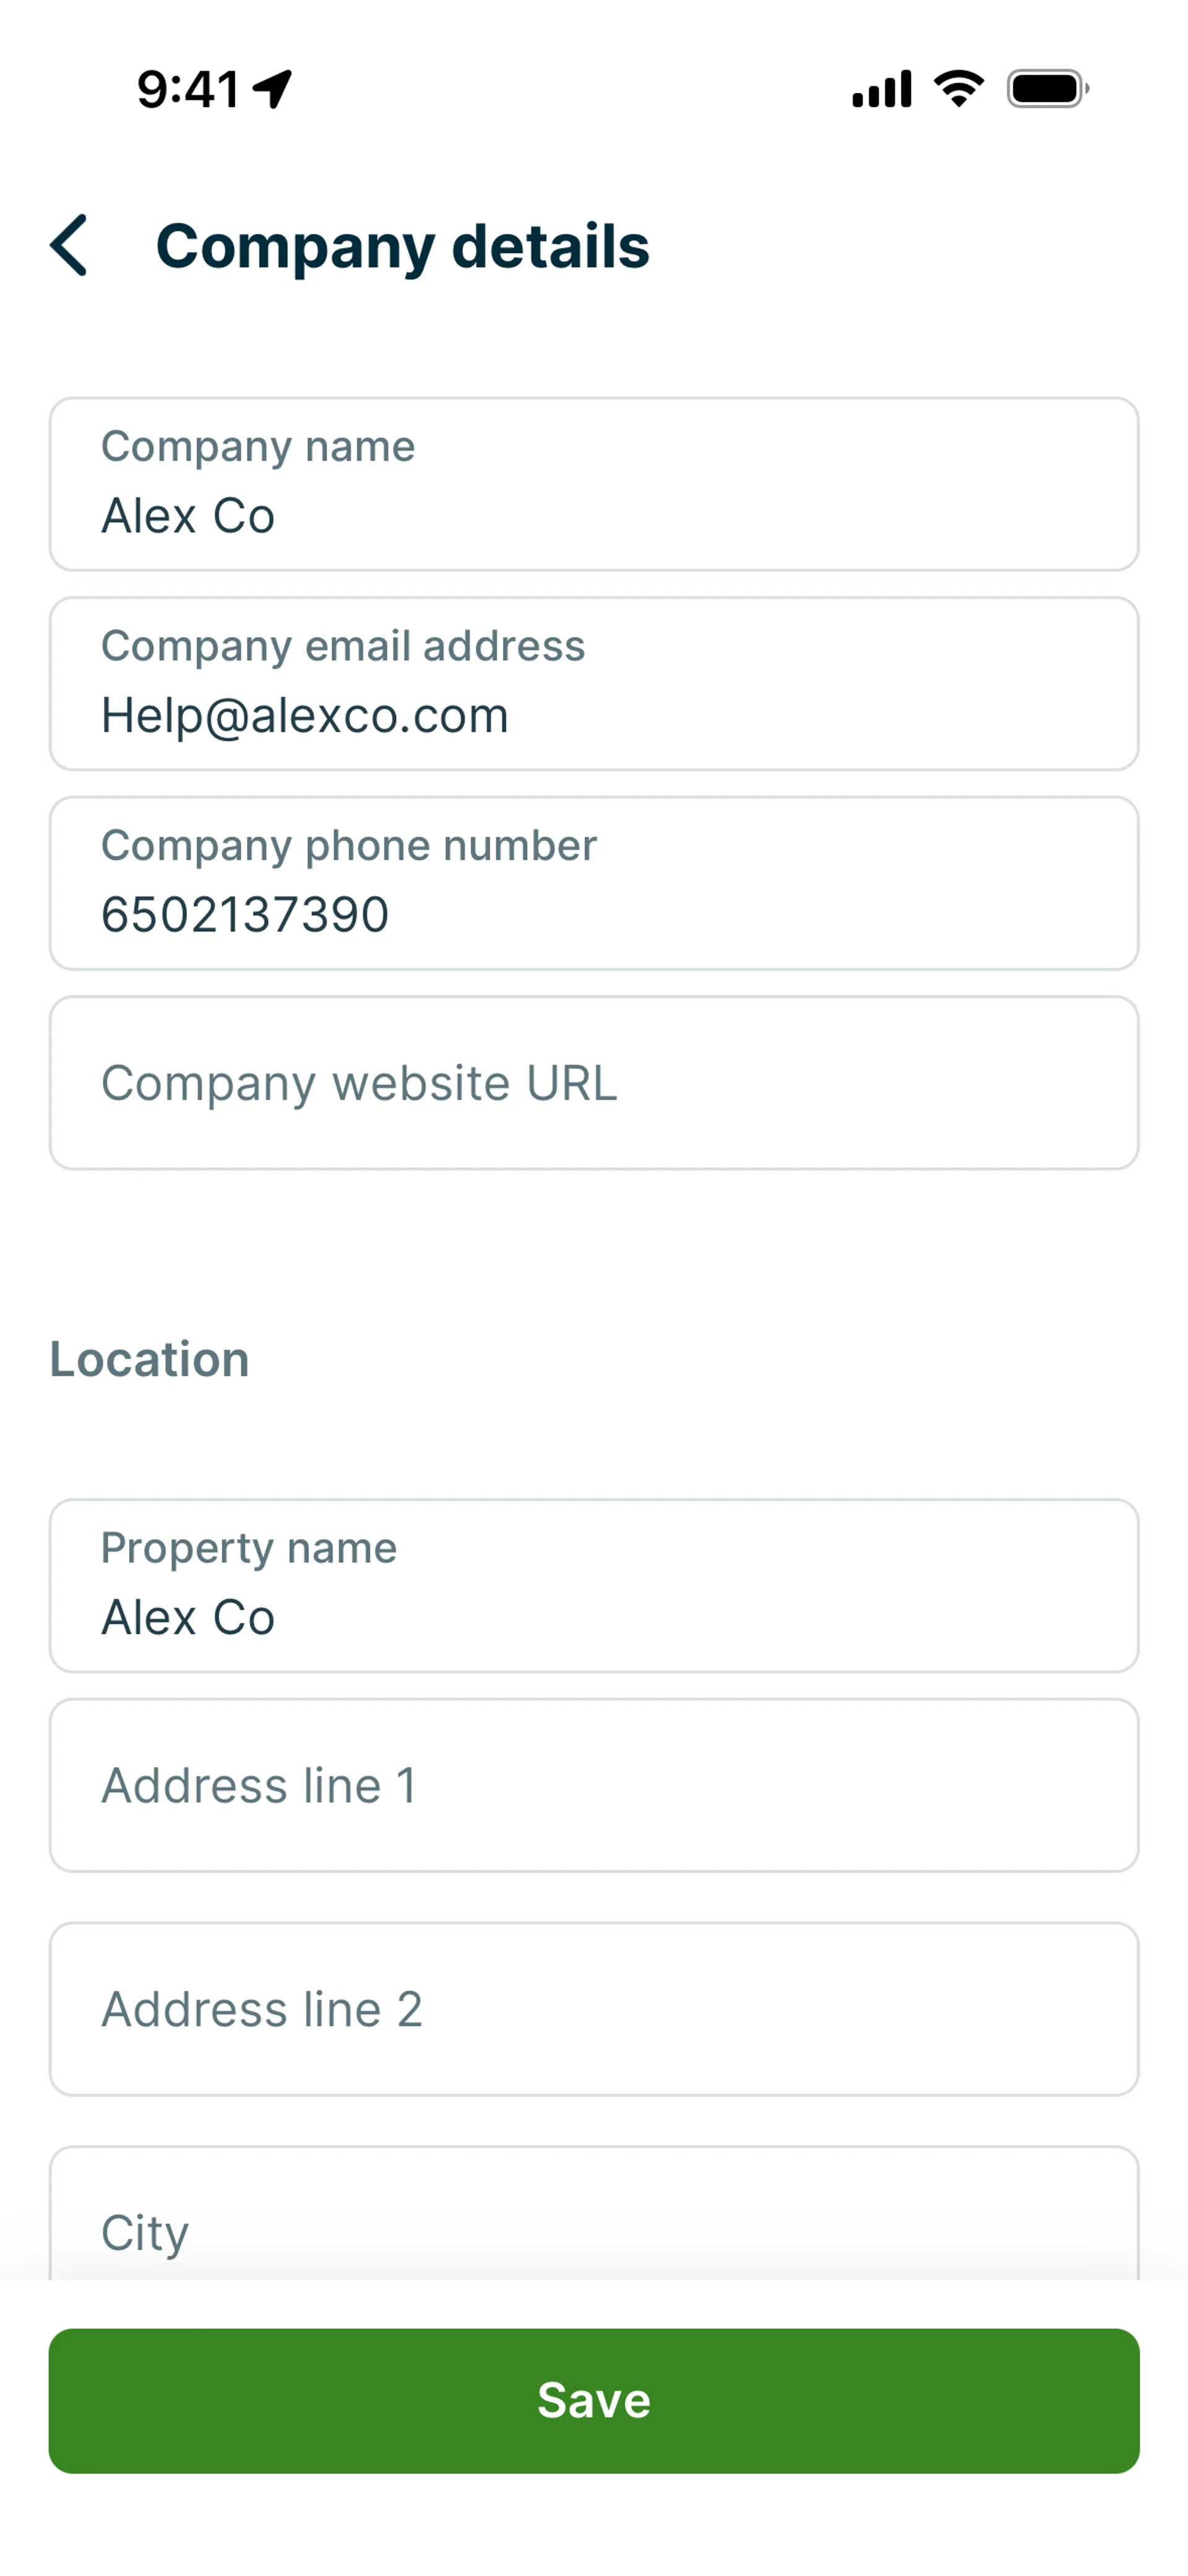1188x2576 pixels.
Task: Focus the Address line 1 field
Action: pos(594,1785)
